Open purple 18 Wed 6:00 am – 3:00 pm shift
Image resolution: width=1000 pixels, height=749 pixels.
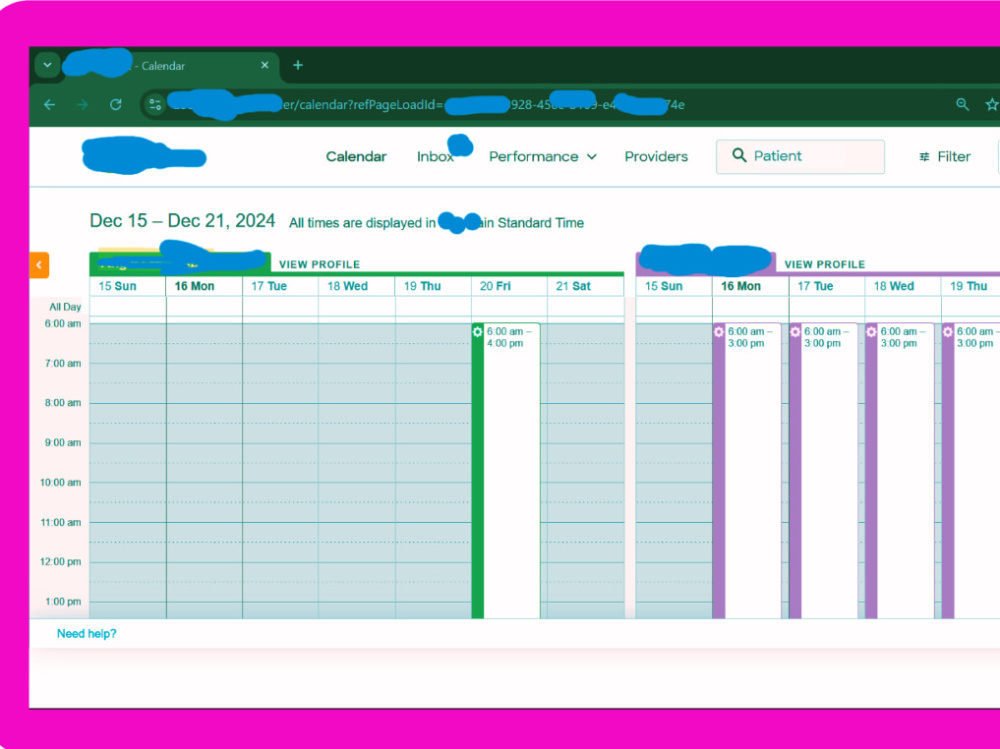point(900,471)
